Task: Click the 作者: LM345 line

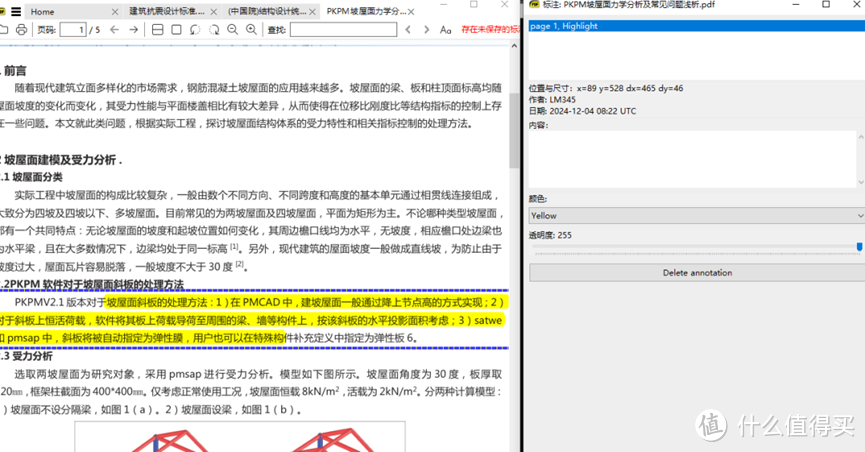Action: [552, 100]
